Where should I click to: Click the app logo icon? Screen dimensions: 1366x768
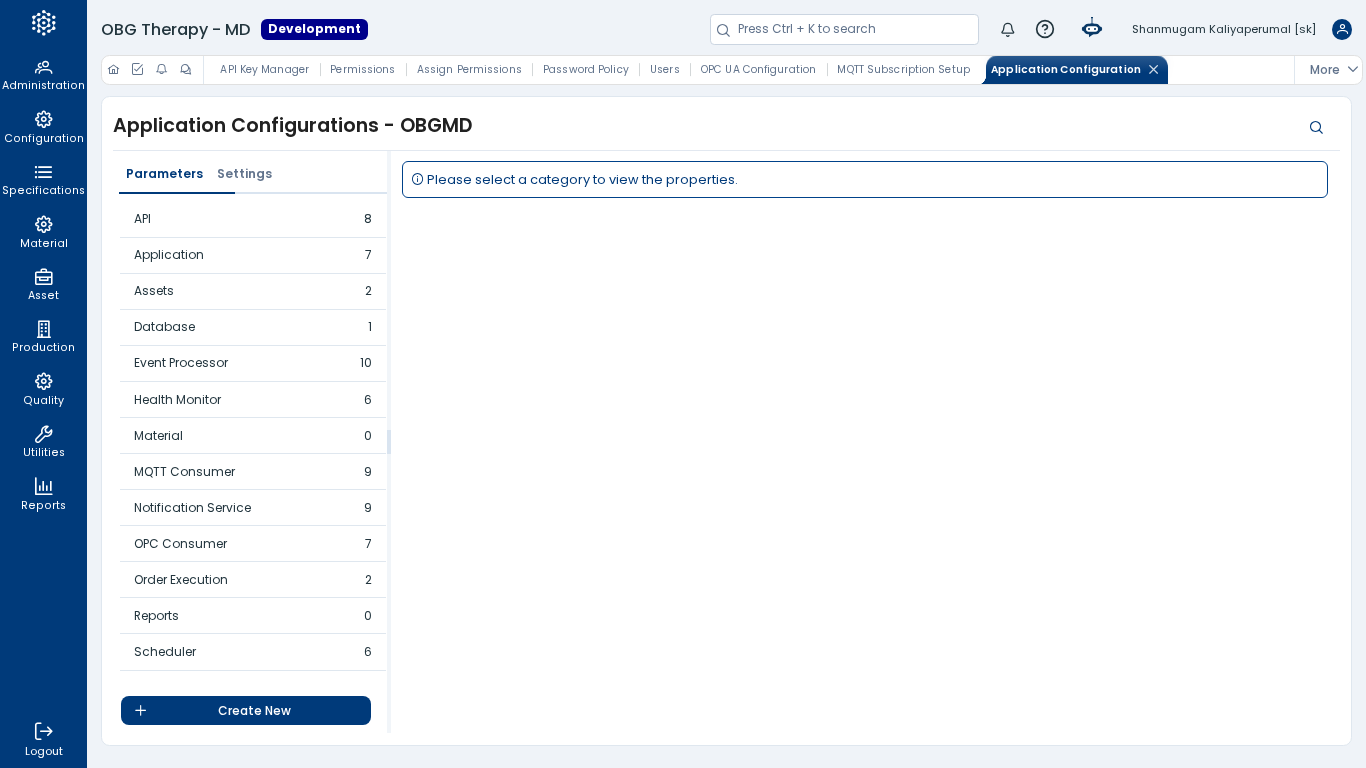[x=43, y=23]
